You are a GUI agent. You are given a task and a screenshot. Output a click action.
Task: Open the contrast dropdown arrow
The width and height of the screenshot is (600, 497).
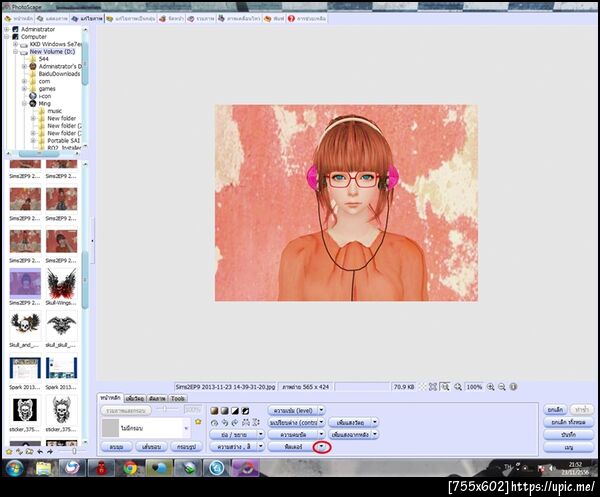(321, 422)
